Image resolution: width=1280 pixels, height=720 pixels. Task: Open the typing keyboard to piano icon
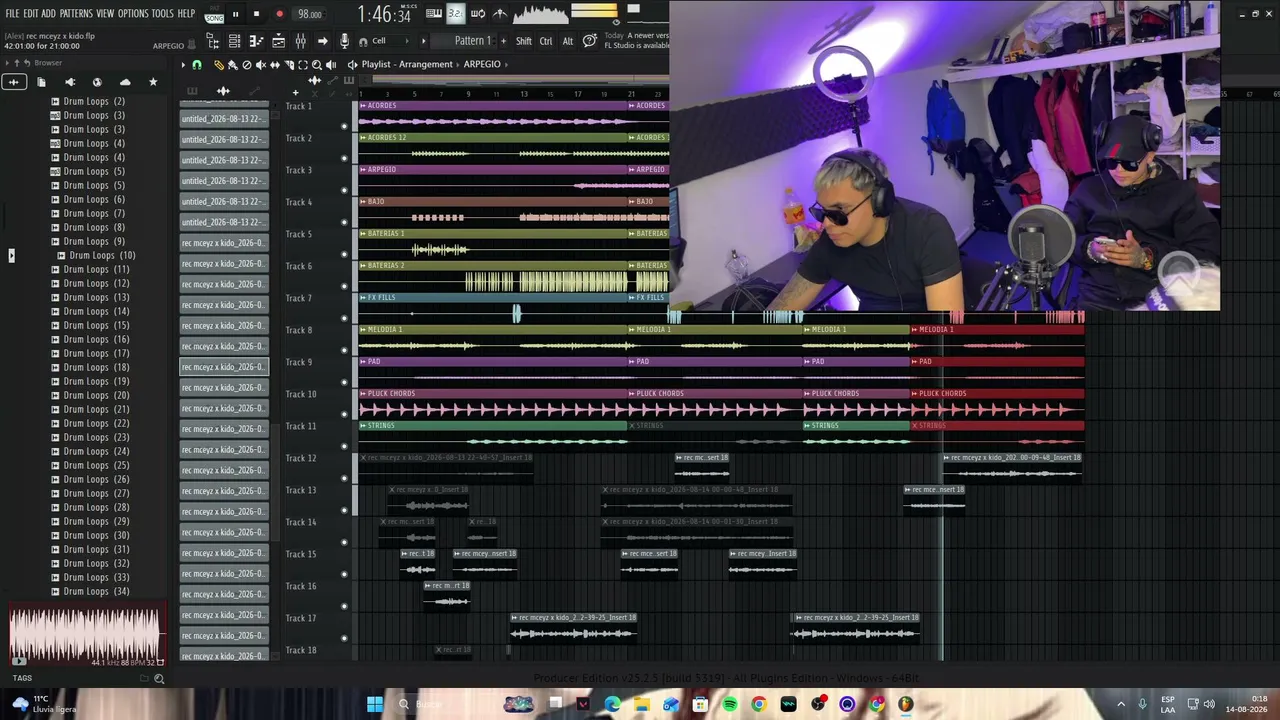[434, 14]
